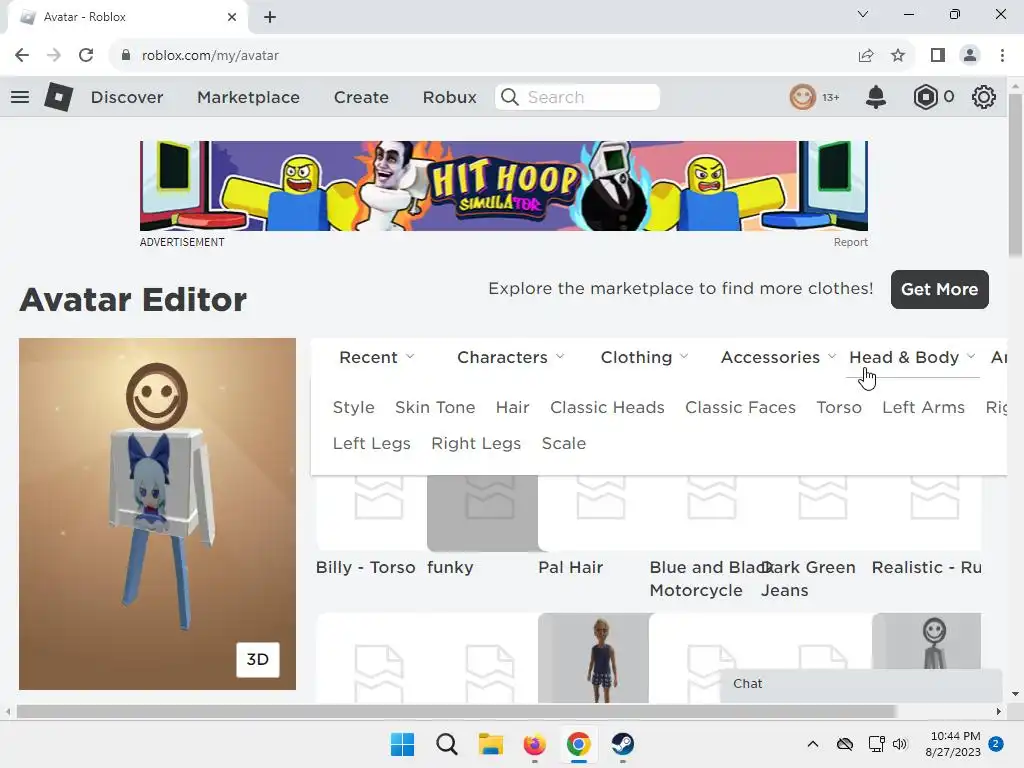This screenshot has height=768, width=1024.
Task: Open the Create page link
Action: [361, 97]
